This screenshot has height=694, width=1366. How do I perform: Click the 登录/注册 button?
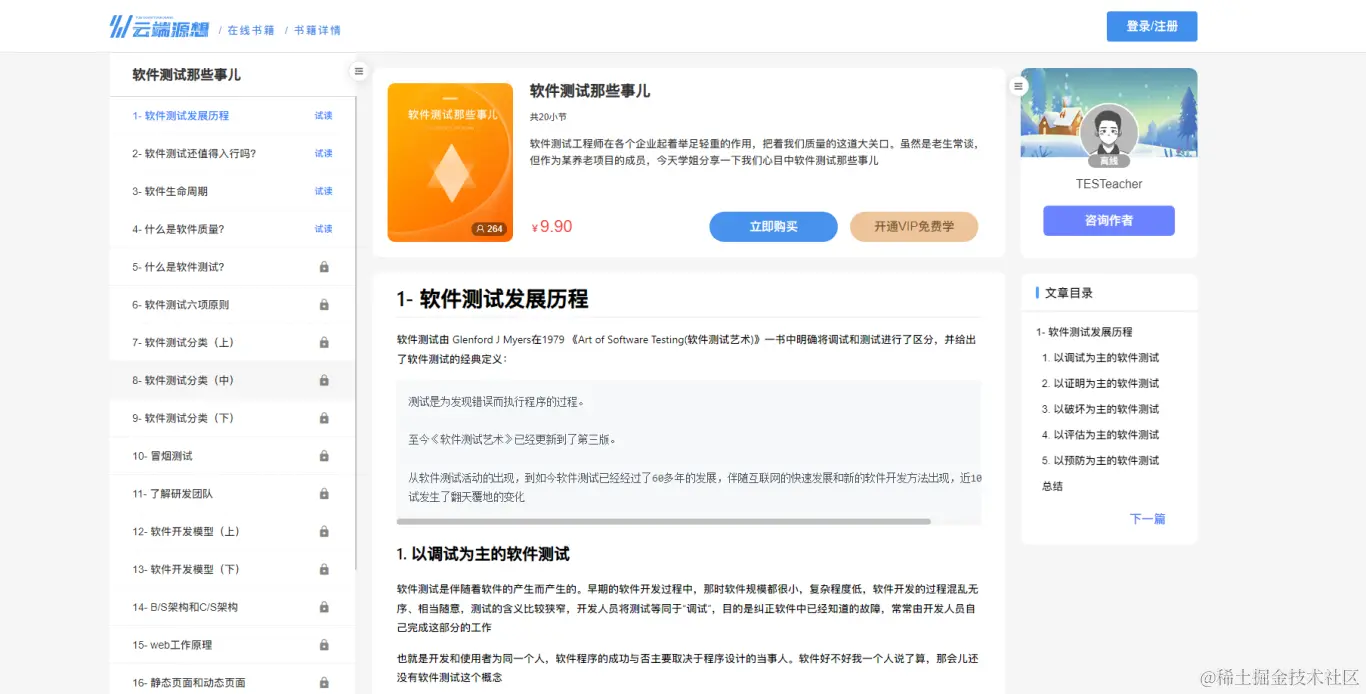(1152, 26)
